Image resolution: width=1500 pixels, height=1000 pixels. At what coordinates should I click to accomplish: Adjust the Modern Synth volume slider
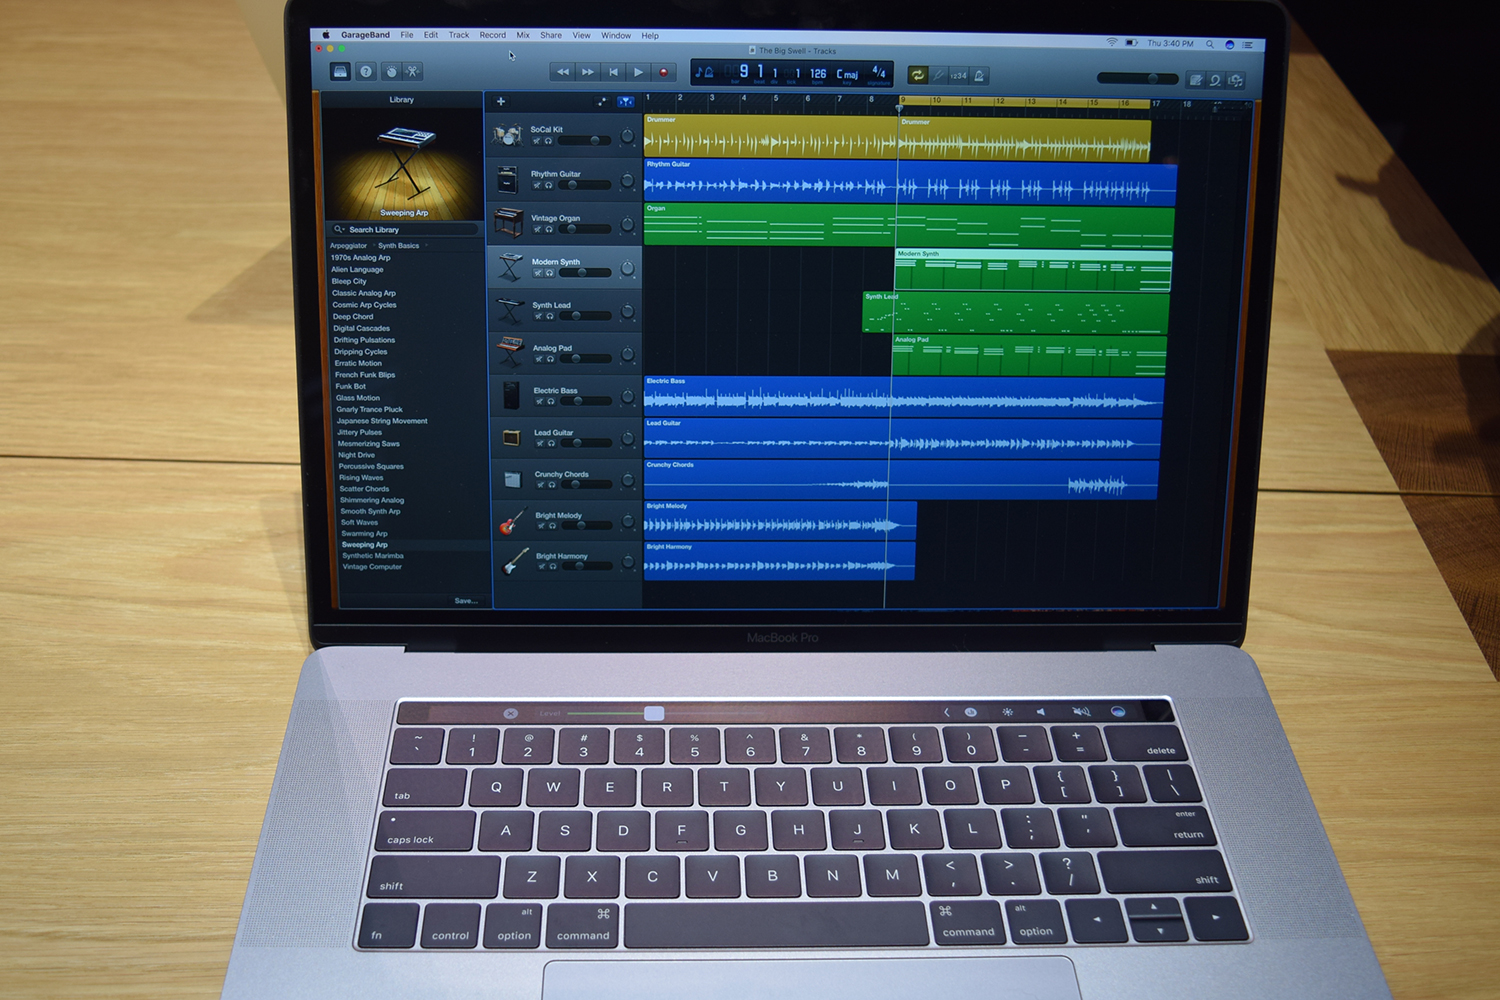pos(582,272)
